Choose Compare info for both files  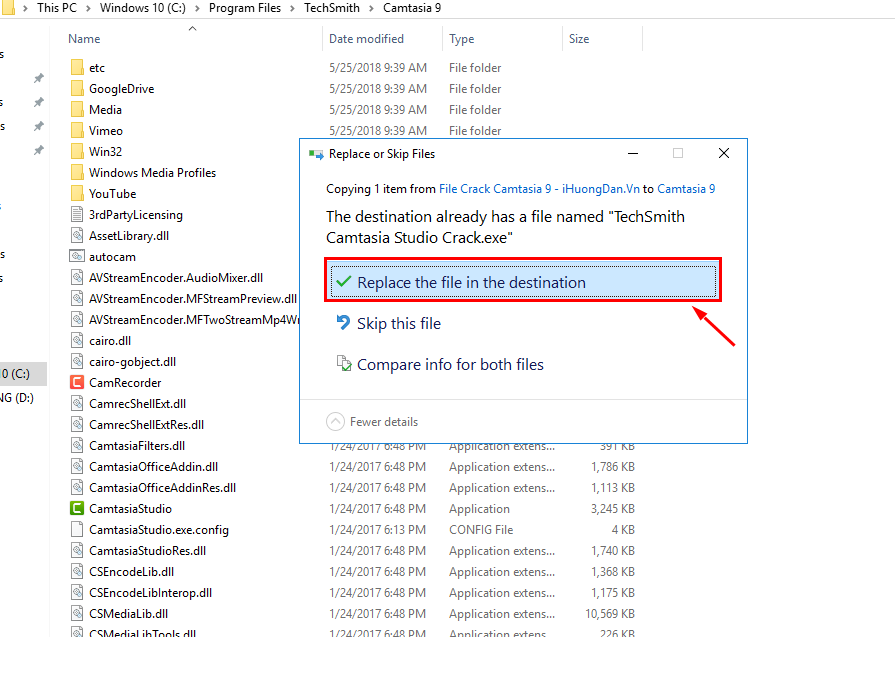point(450,365)
